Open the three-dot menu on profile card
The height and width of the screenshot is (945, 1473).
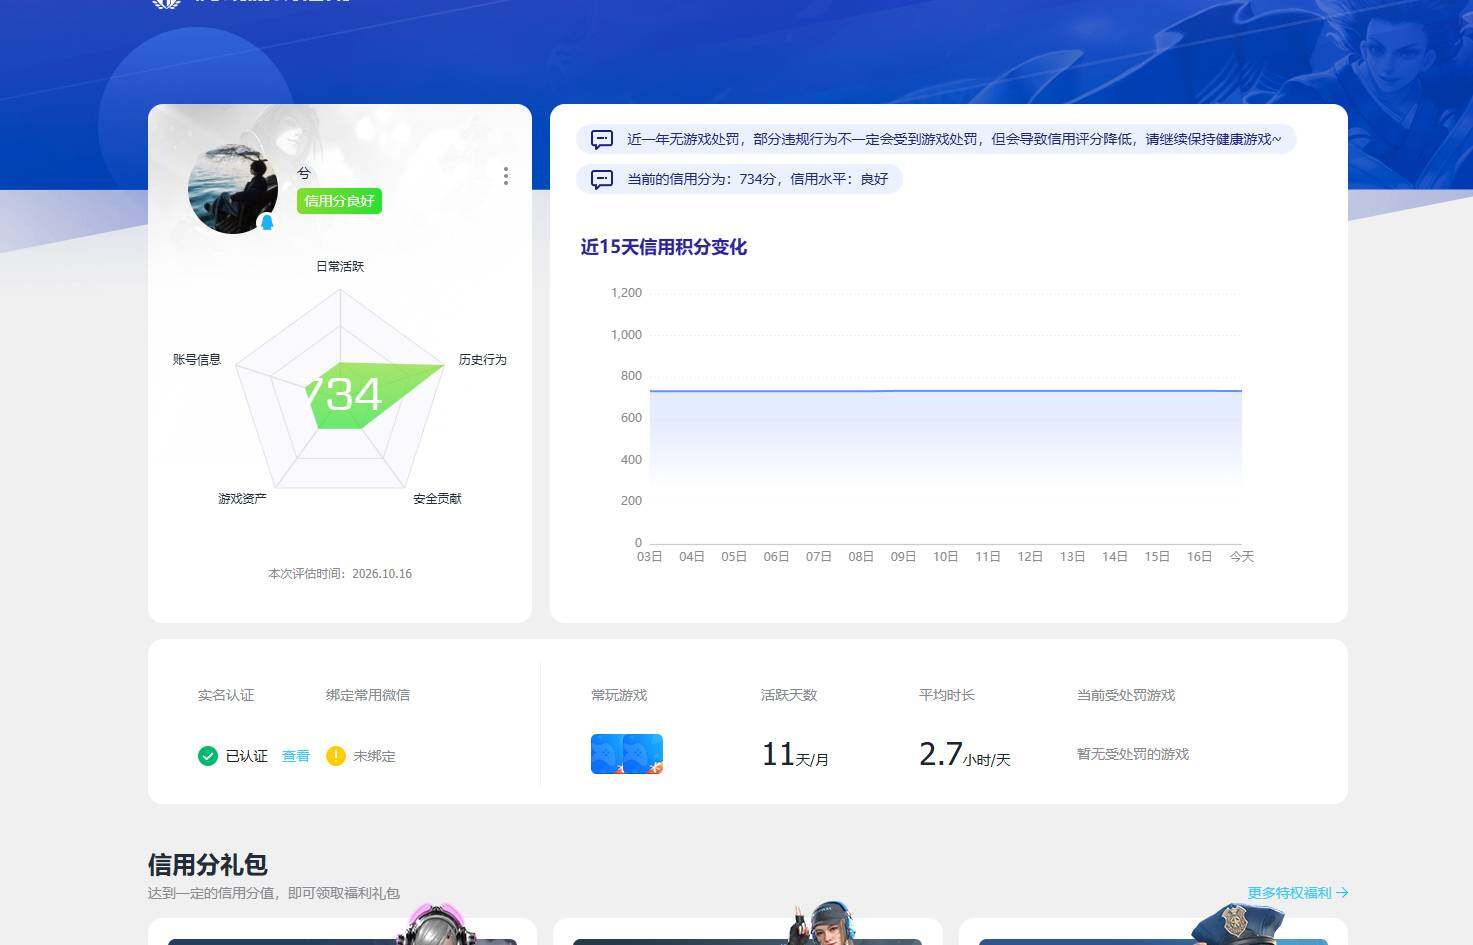click(506, 176)
